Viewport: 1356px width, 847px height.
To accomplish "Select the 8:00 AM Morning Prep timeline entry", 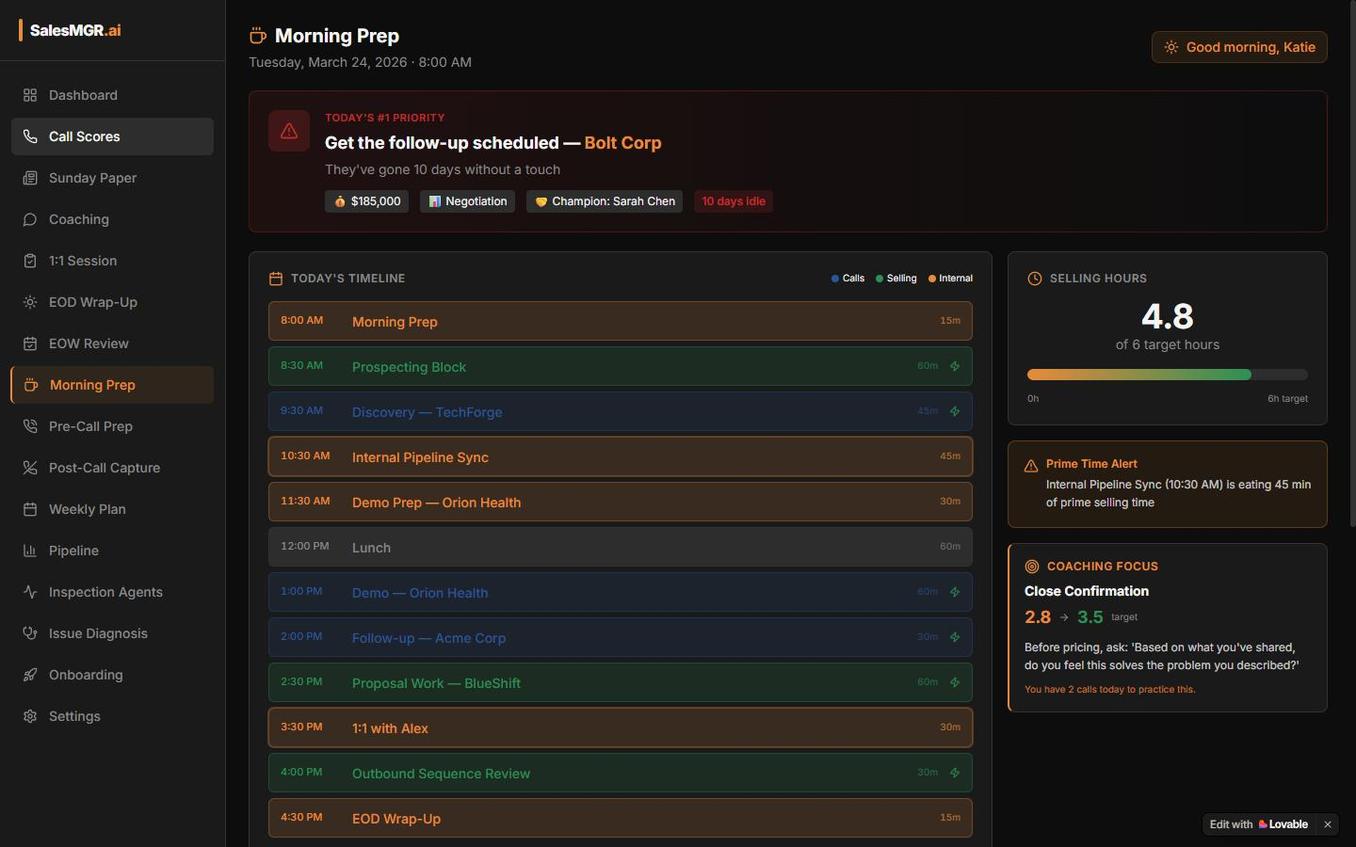I will click(x=620, y=321).
